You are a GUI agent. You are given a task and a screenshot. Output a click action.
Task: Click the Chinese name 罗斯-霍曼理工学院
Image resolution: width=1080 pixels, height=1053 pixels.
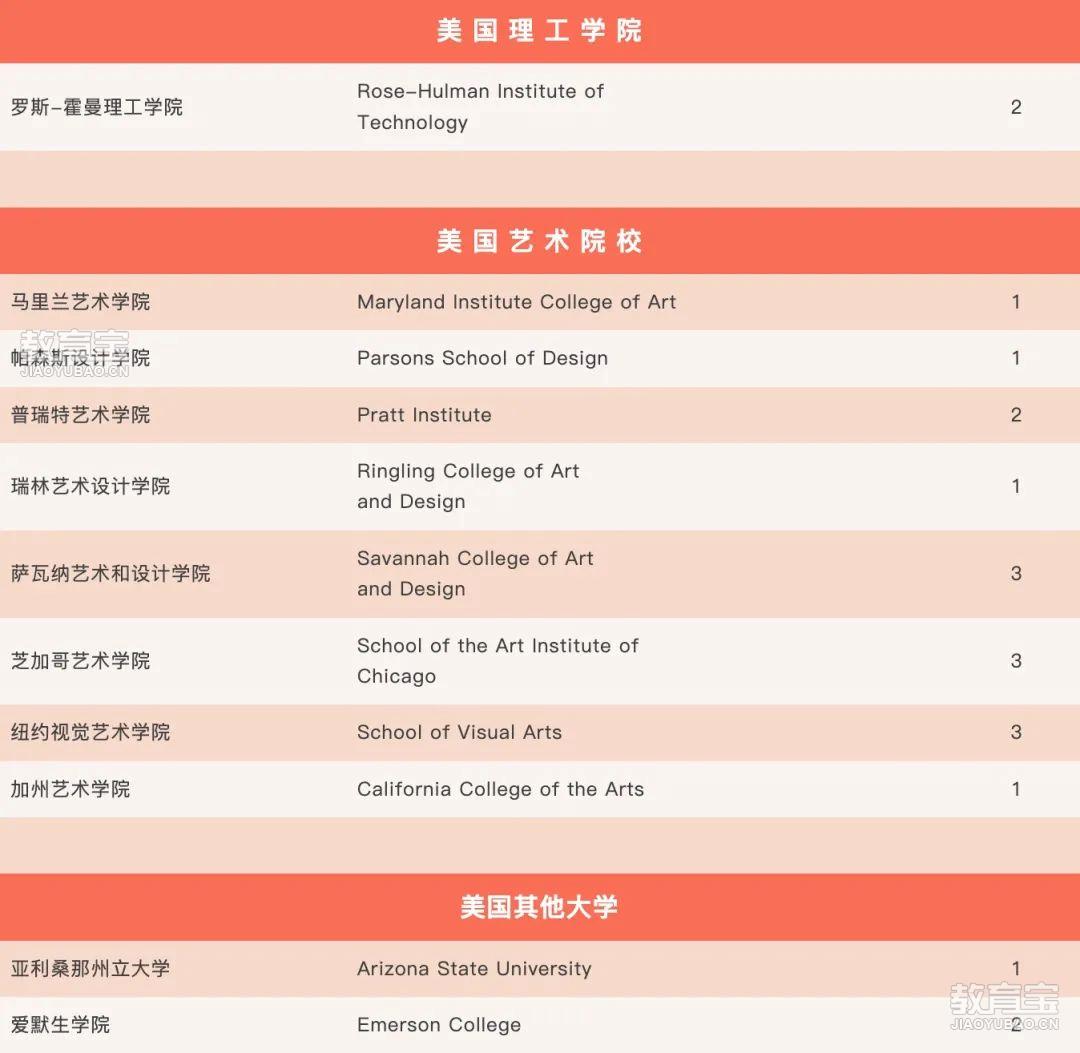coord(97,107)
